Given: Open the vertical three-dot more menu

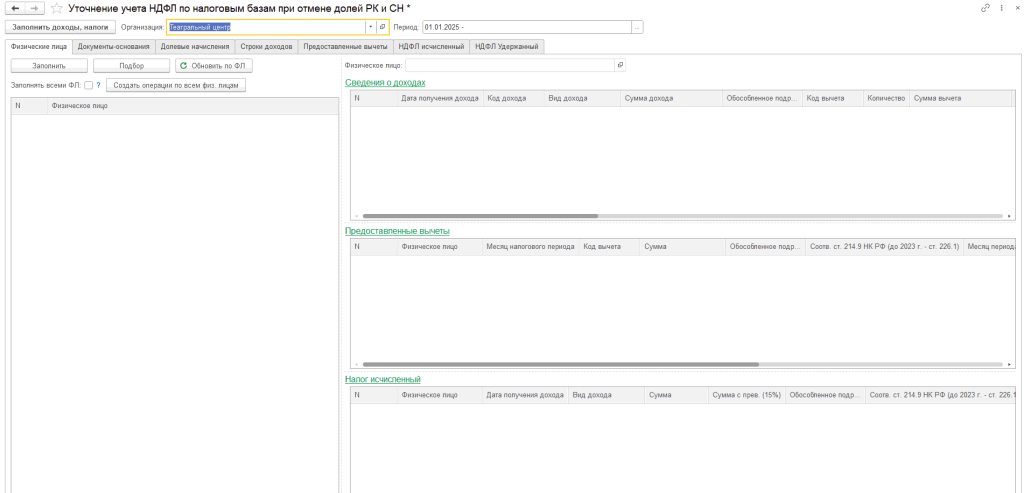Looking at the screenshot, I should 1001,8.
